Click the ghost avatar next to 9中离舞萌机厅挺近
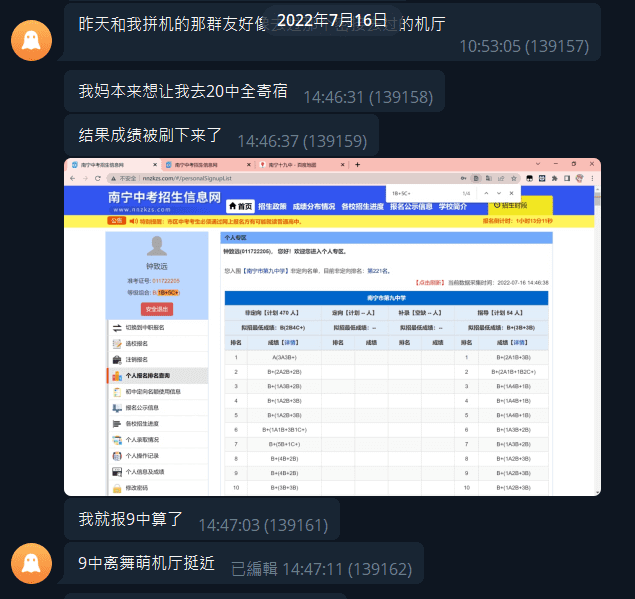 pyautogui.click(x=31, y=566)
